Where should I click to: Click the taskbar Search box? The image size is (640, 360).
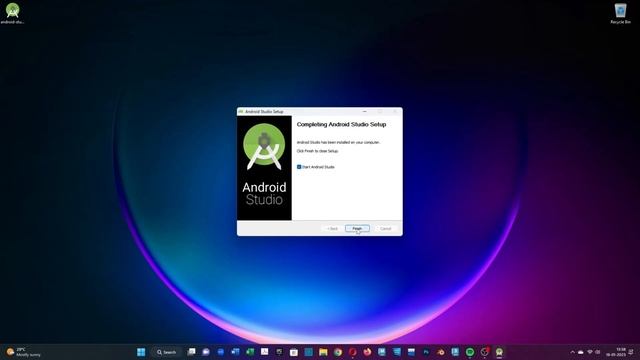(x=167, y=352)
